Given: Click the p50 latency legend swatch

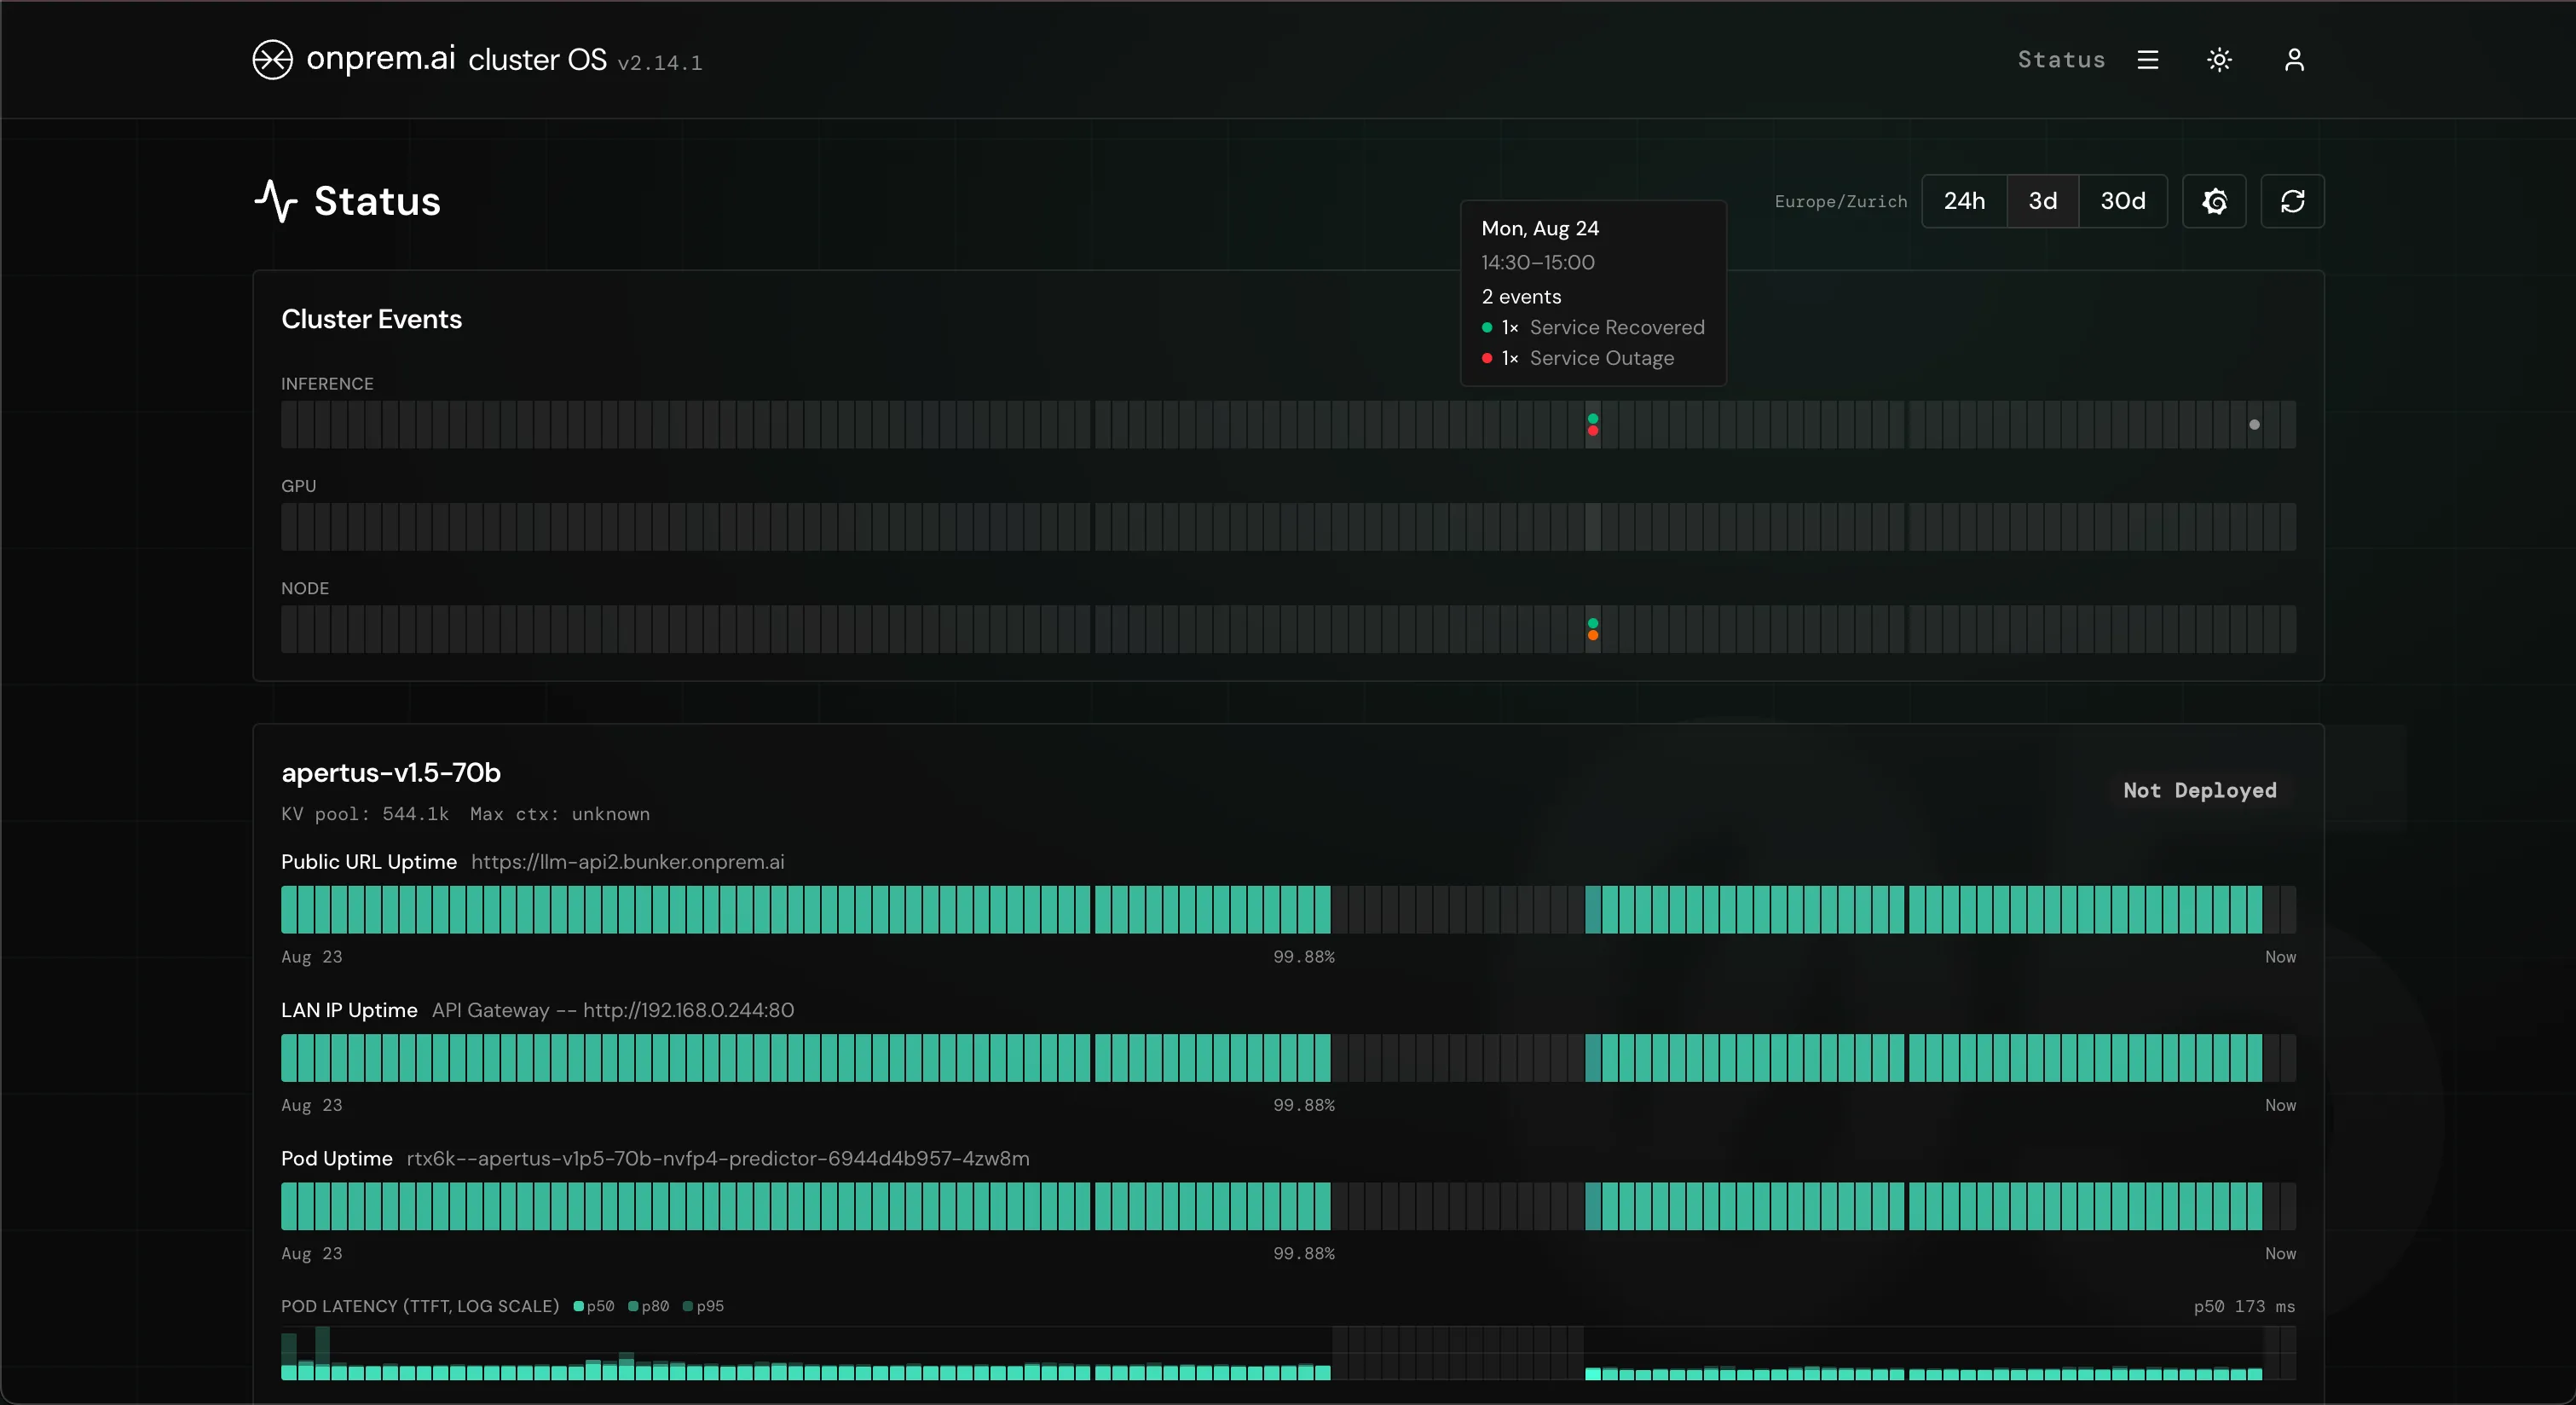Looking at the screenshot, I should 578,1306.
